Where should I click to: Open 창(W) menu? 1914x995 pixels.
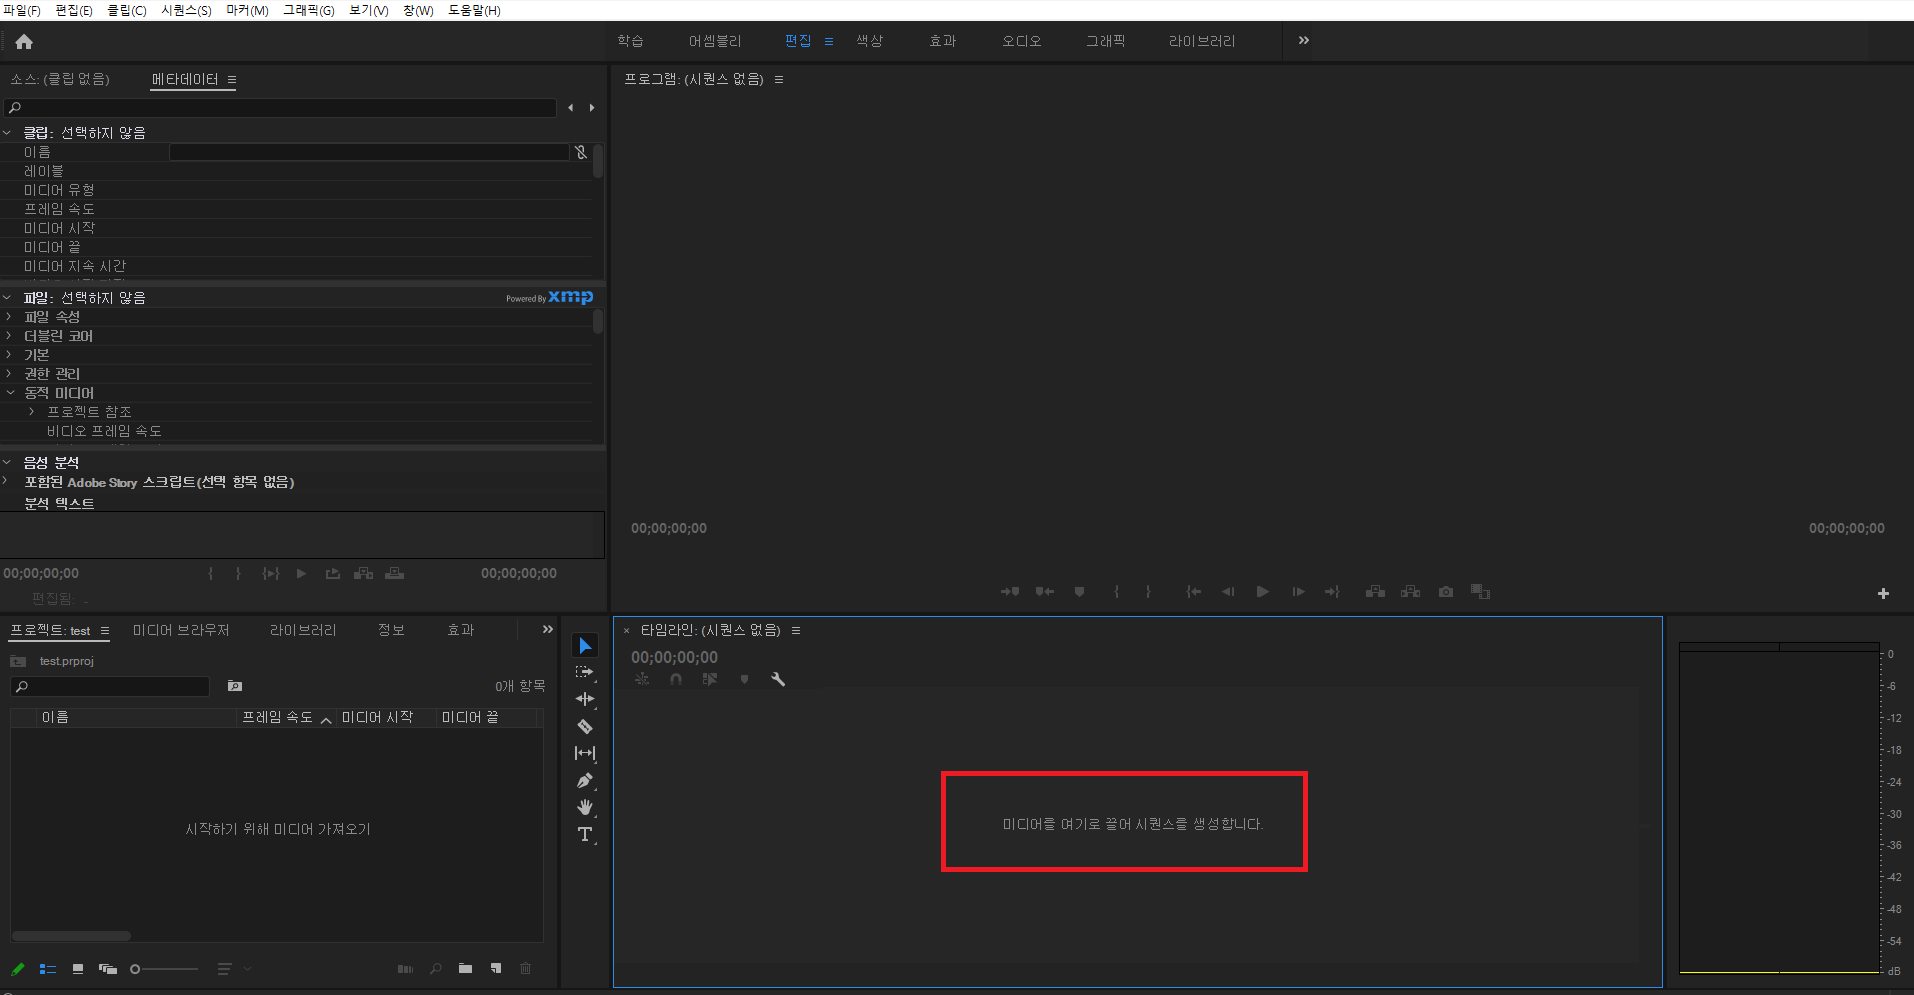tap(418, 10)
